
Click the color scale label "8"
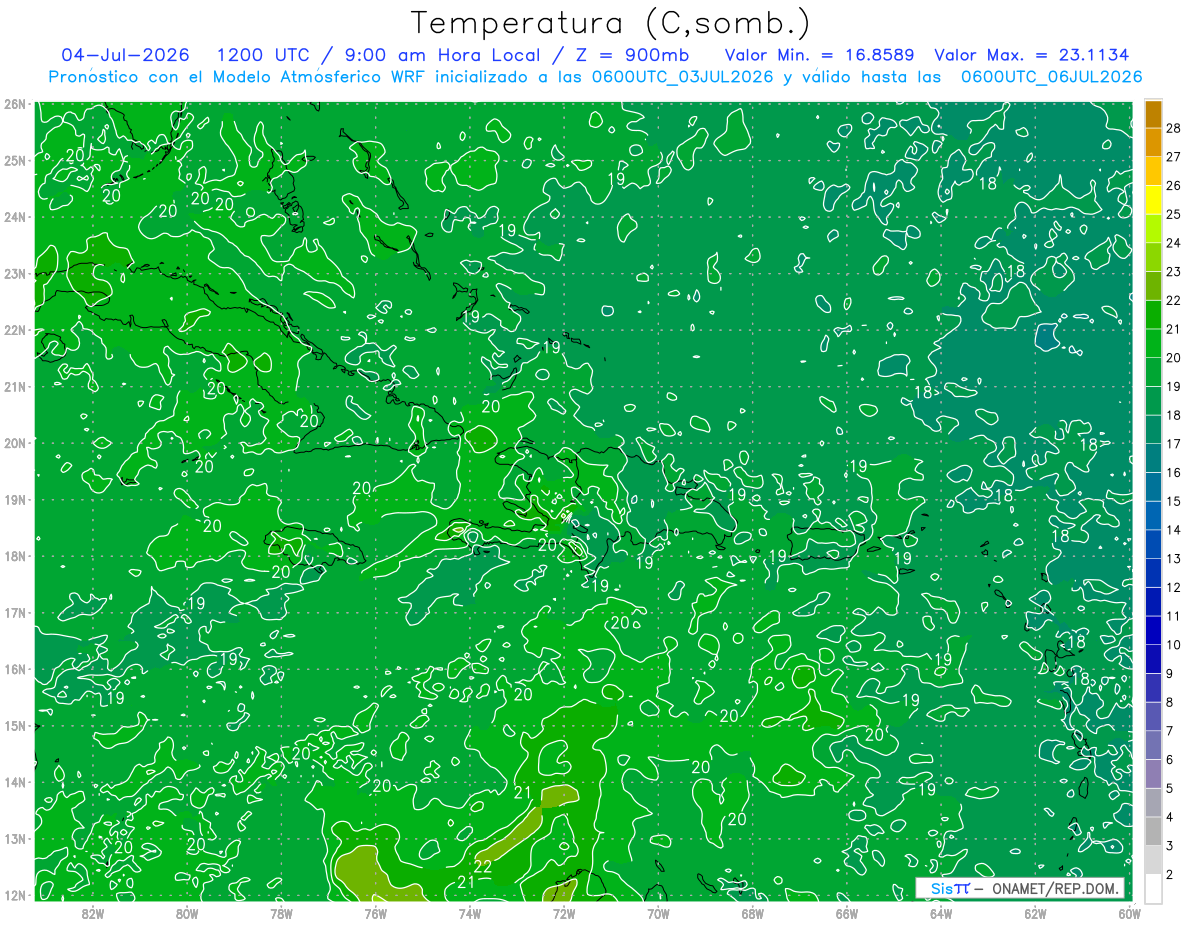[x=1170, y=702]
